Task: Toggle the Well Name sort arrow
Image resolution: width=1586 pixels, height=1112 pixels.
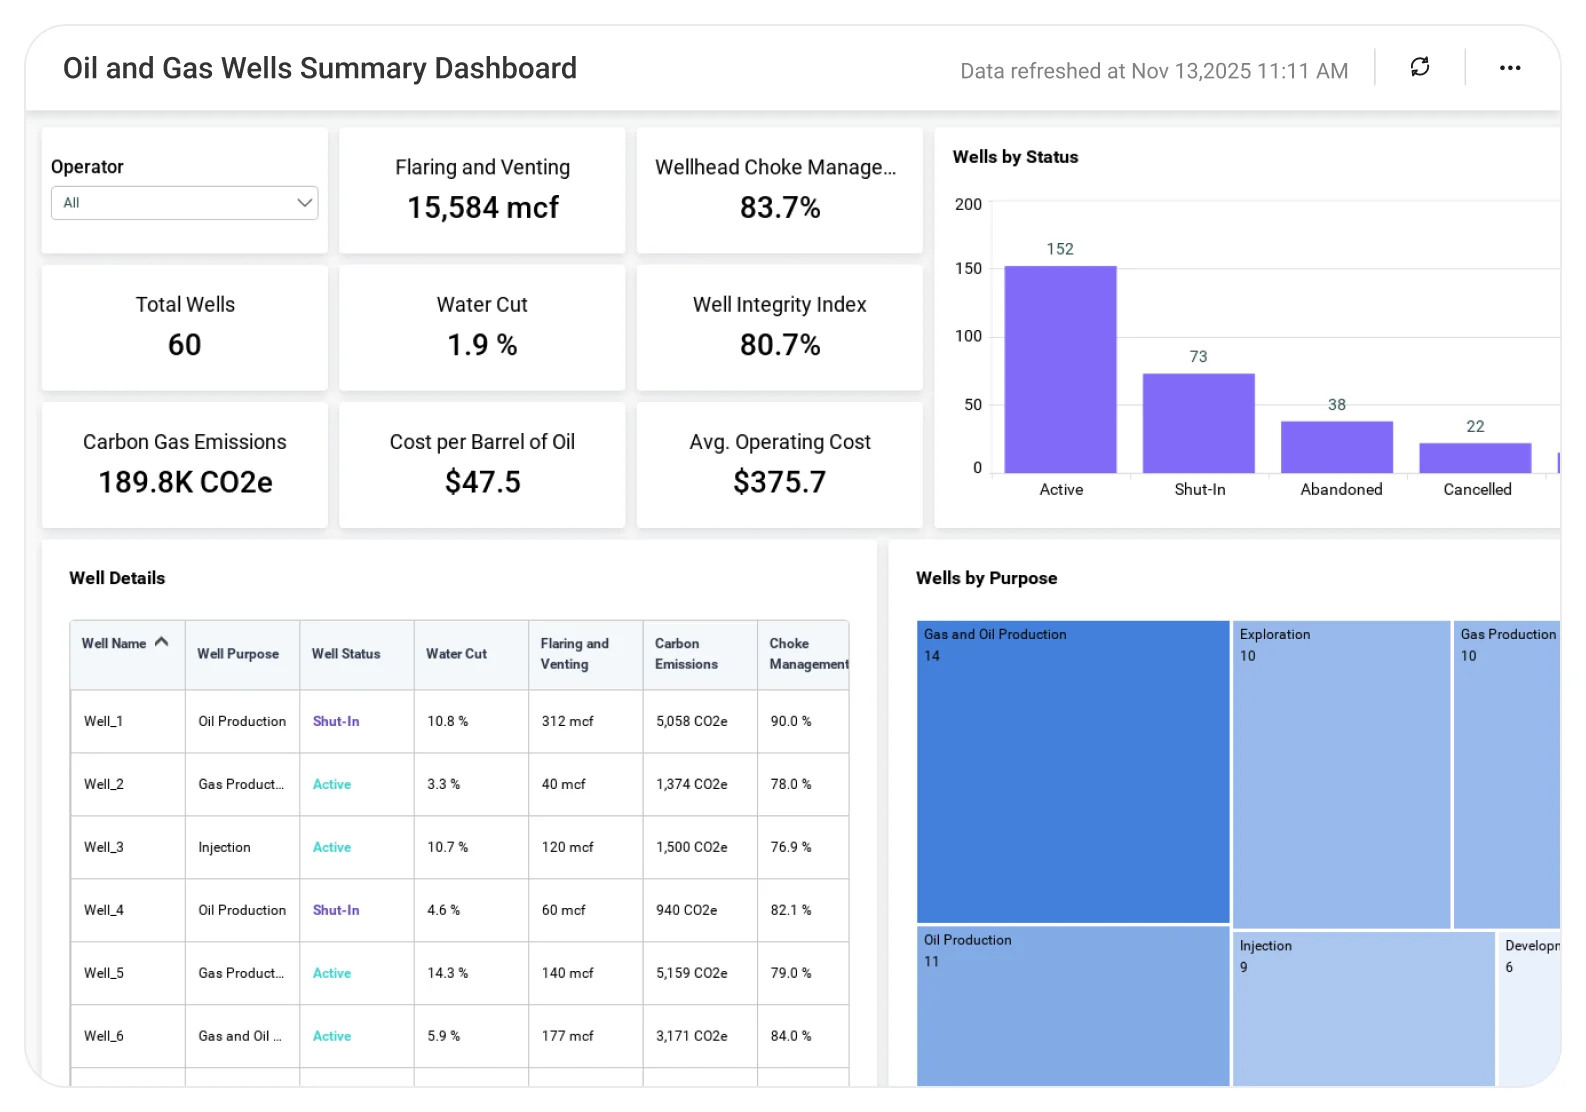Action: point(162,642)
